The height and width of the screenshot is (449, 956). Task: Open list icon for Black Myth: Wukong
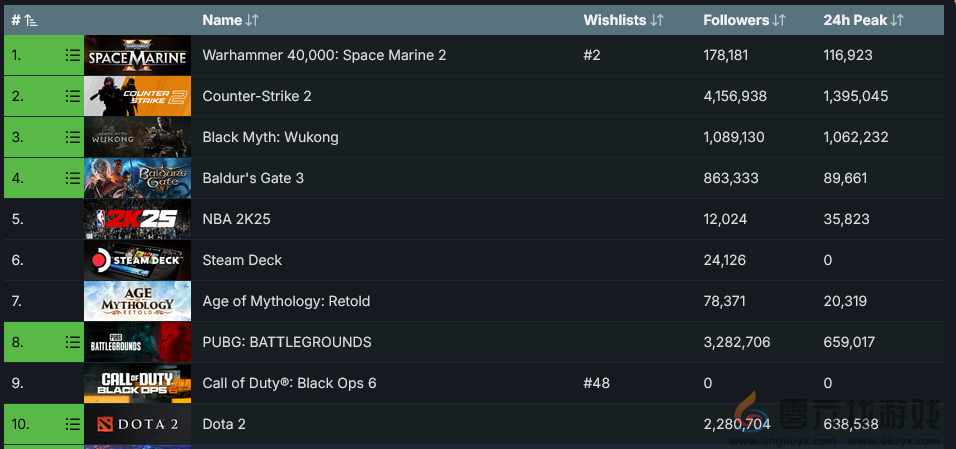tap(72, 137)
